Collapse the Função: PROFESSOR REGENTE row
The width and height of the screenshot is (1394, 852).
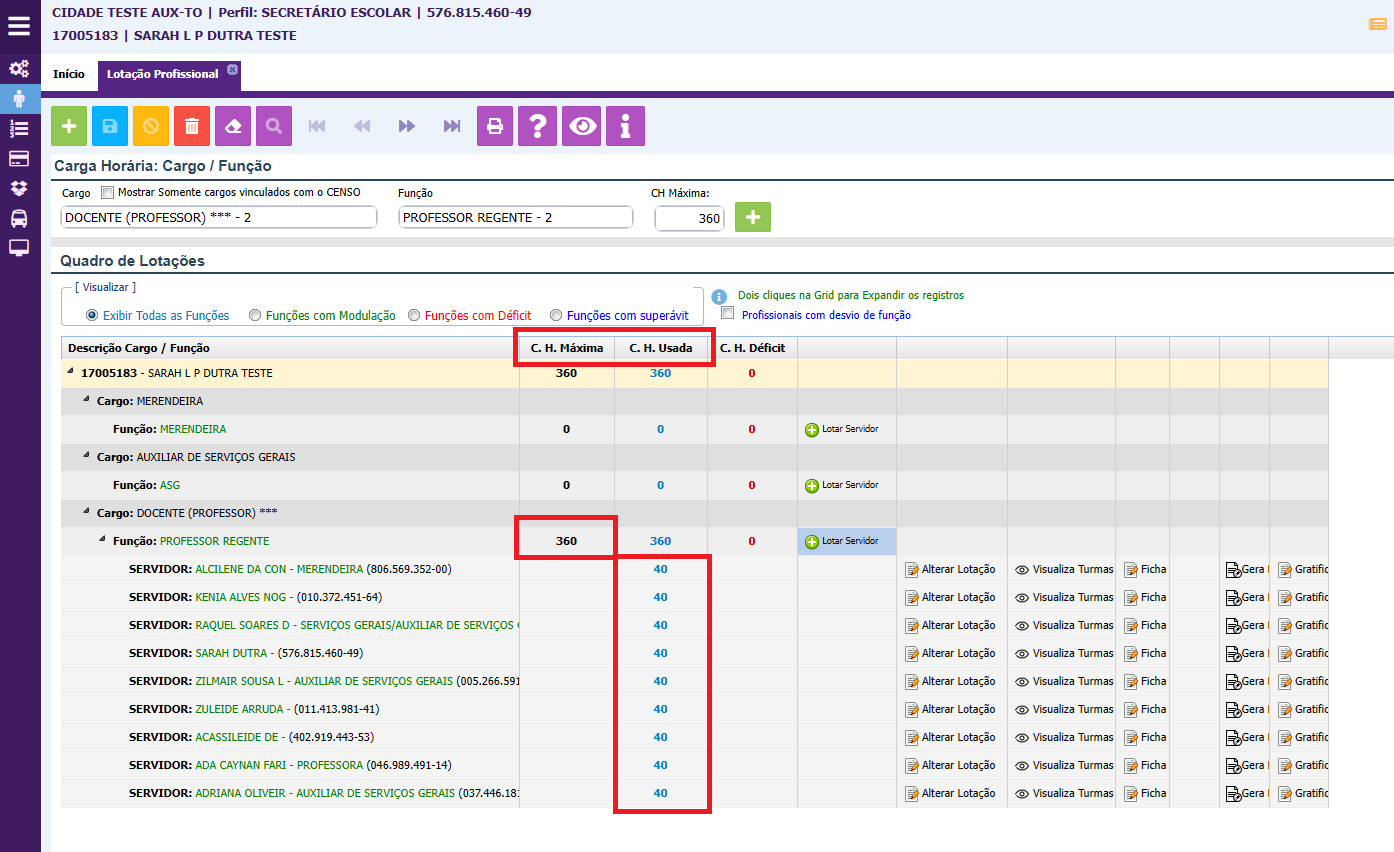[x=103, y=541]
